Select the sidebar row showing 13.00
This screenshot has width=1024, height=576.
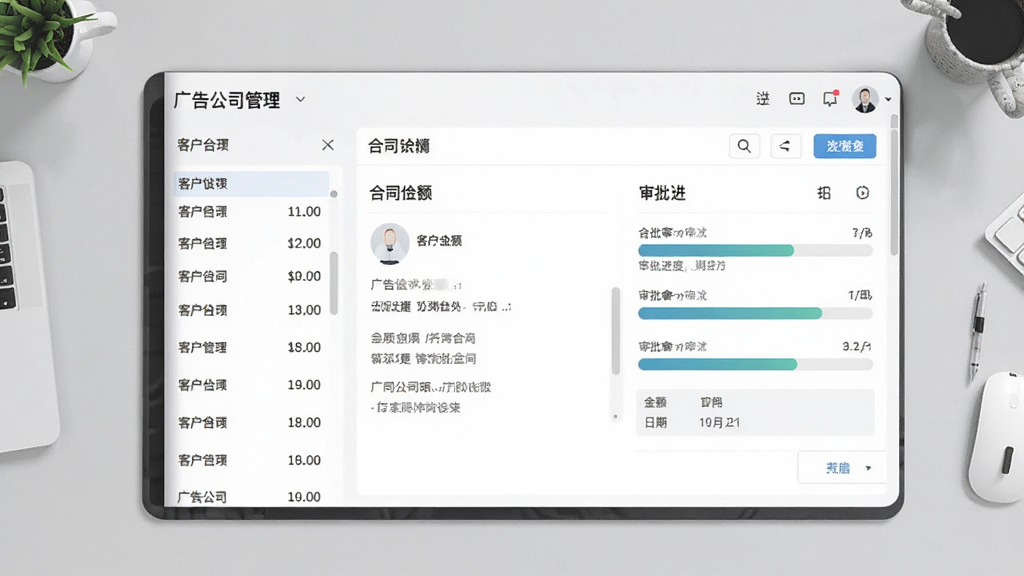tap(251, 310)
